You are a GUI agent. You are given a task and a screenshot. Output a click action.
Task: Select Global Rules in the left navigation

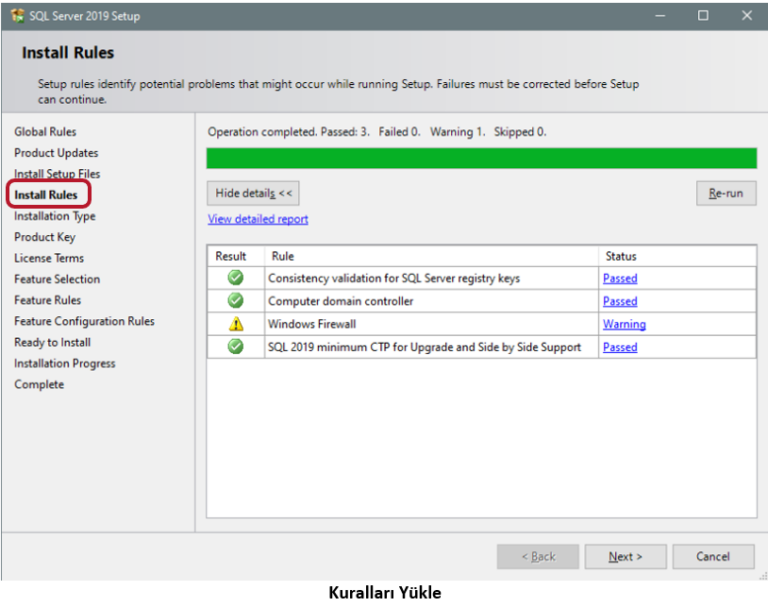(45, 131)
